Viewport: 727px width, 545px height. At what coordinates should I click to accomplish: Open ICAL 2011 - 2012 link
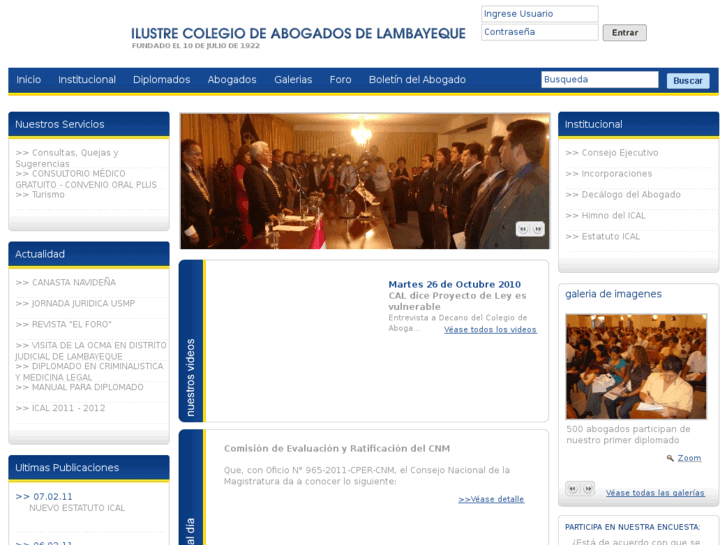pyautogui.click(x=60, y=408)
